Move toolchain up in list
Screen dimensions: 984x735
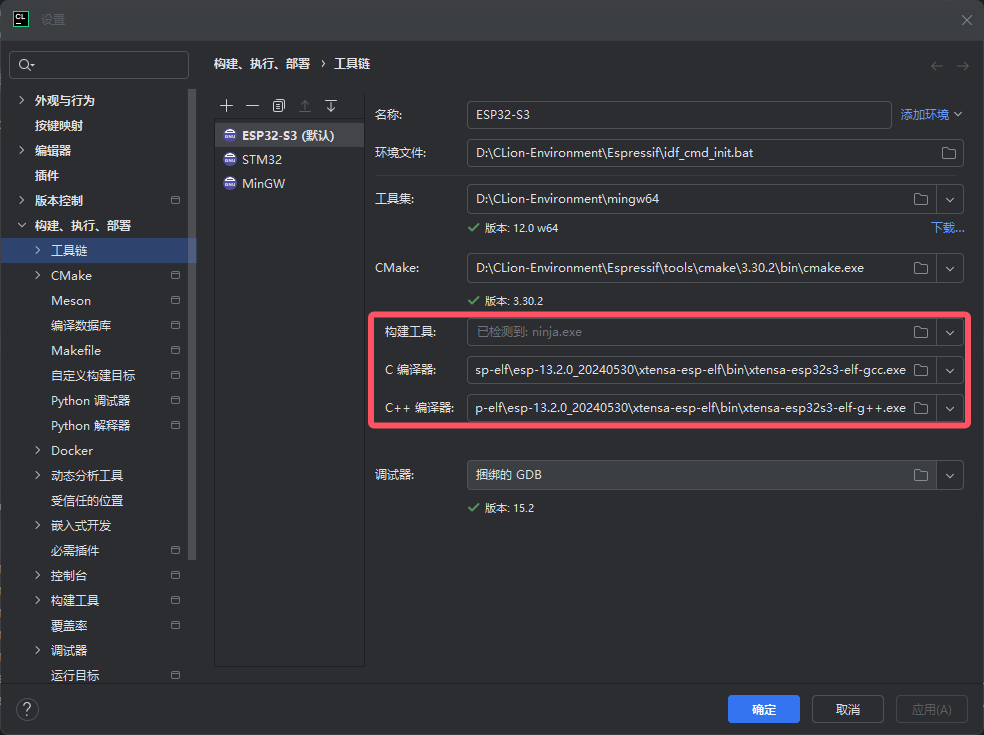(305, 105)
